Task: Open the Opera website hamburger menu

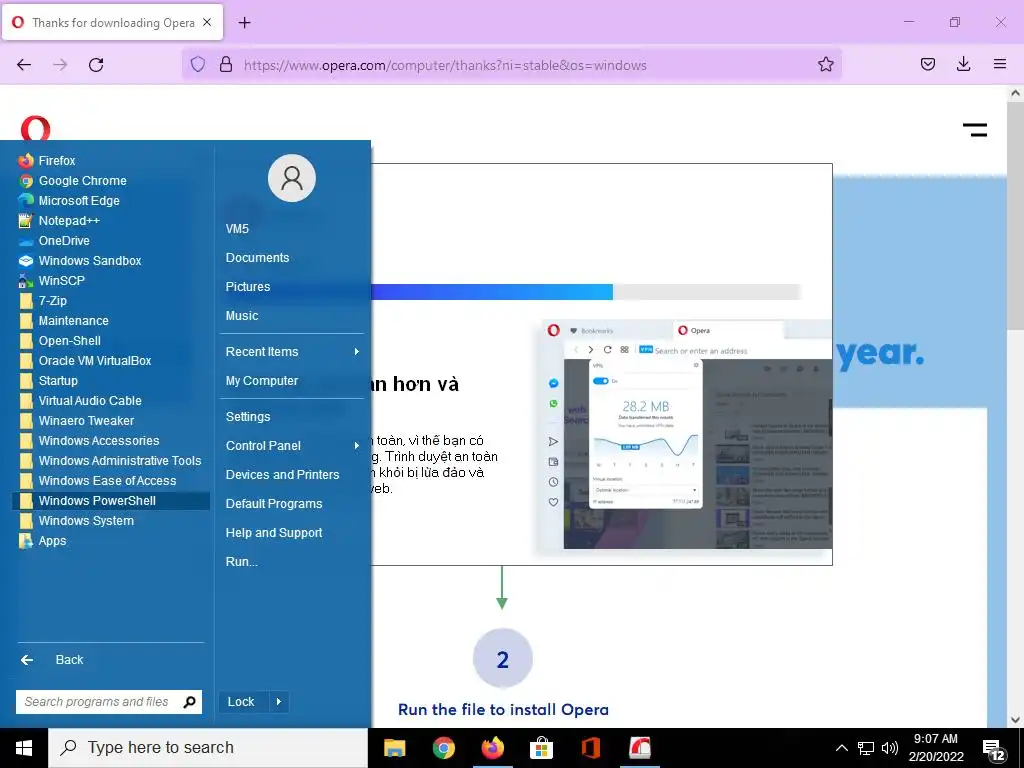Action: click(x=975, y=130)
